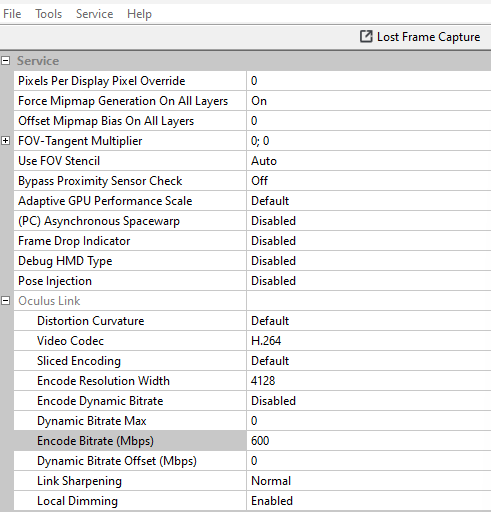Select Pose Injection label
This screenshot has width=491, height=512.
[x=55, y=281]
